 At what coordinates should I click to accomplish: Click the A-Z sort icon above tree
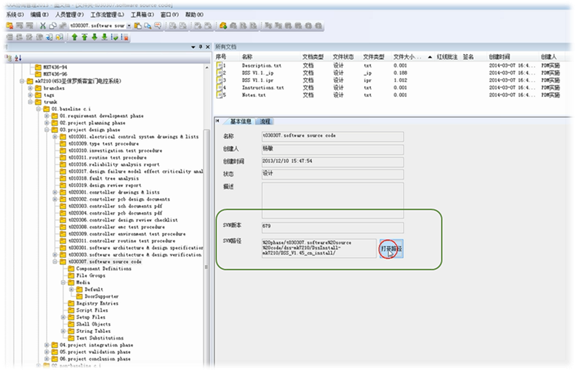(18, 58)
